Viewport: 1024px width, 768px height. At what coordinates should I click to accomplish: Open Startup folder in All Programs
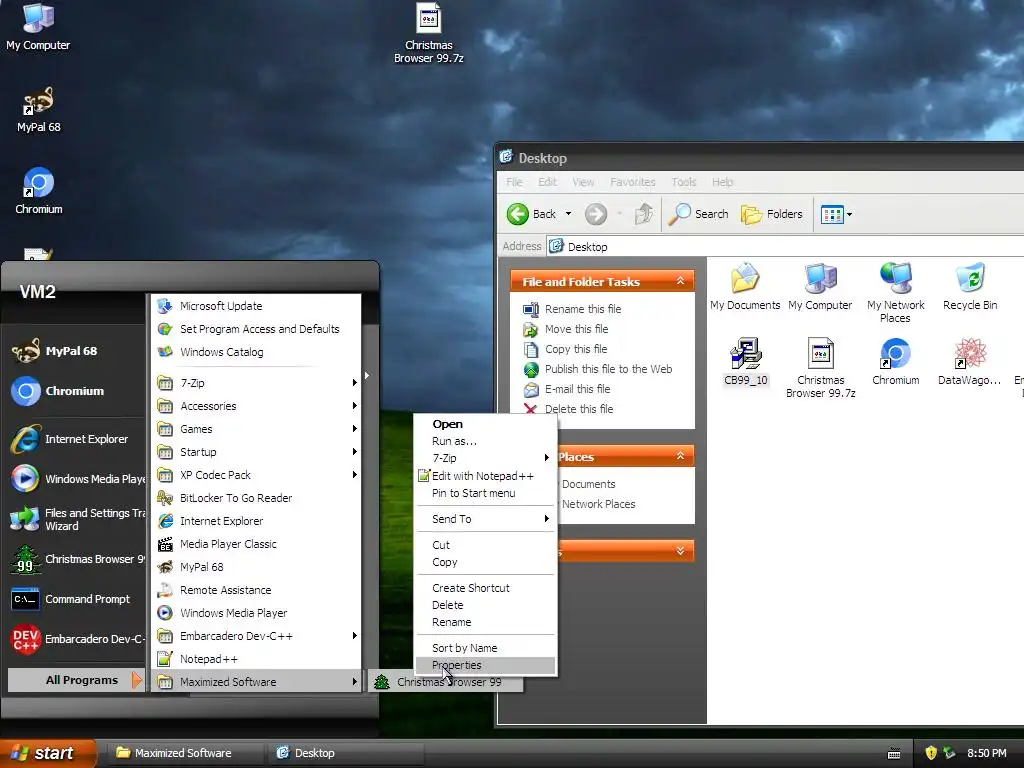point(257,452)
